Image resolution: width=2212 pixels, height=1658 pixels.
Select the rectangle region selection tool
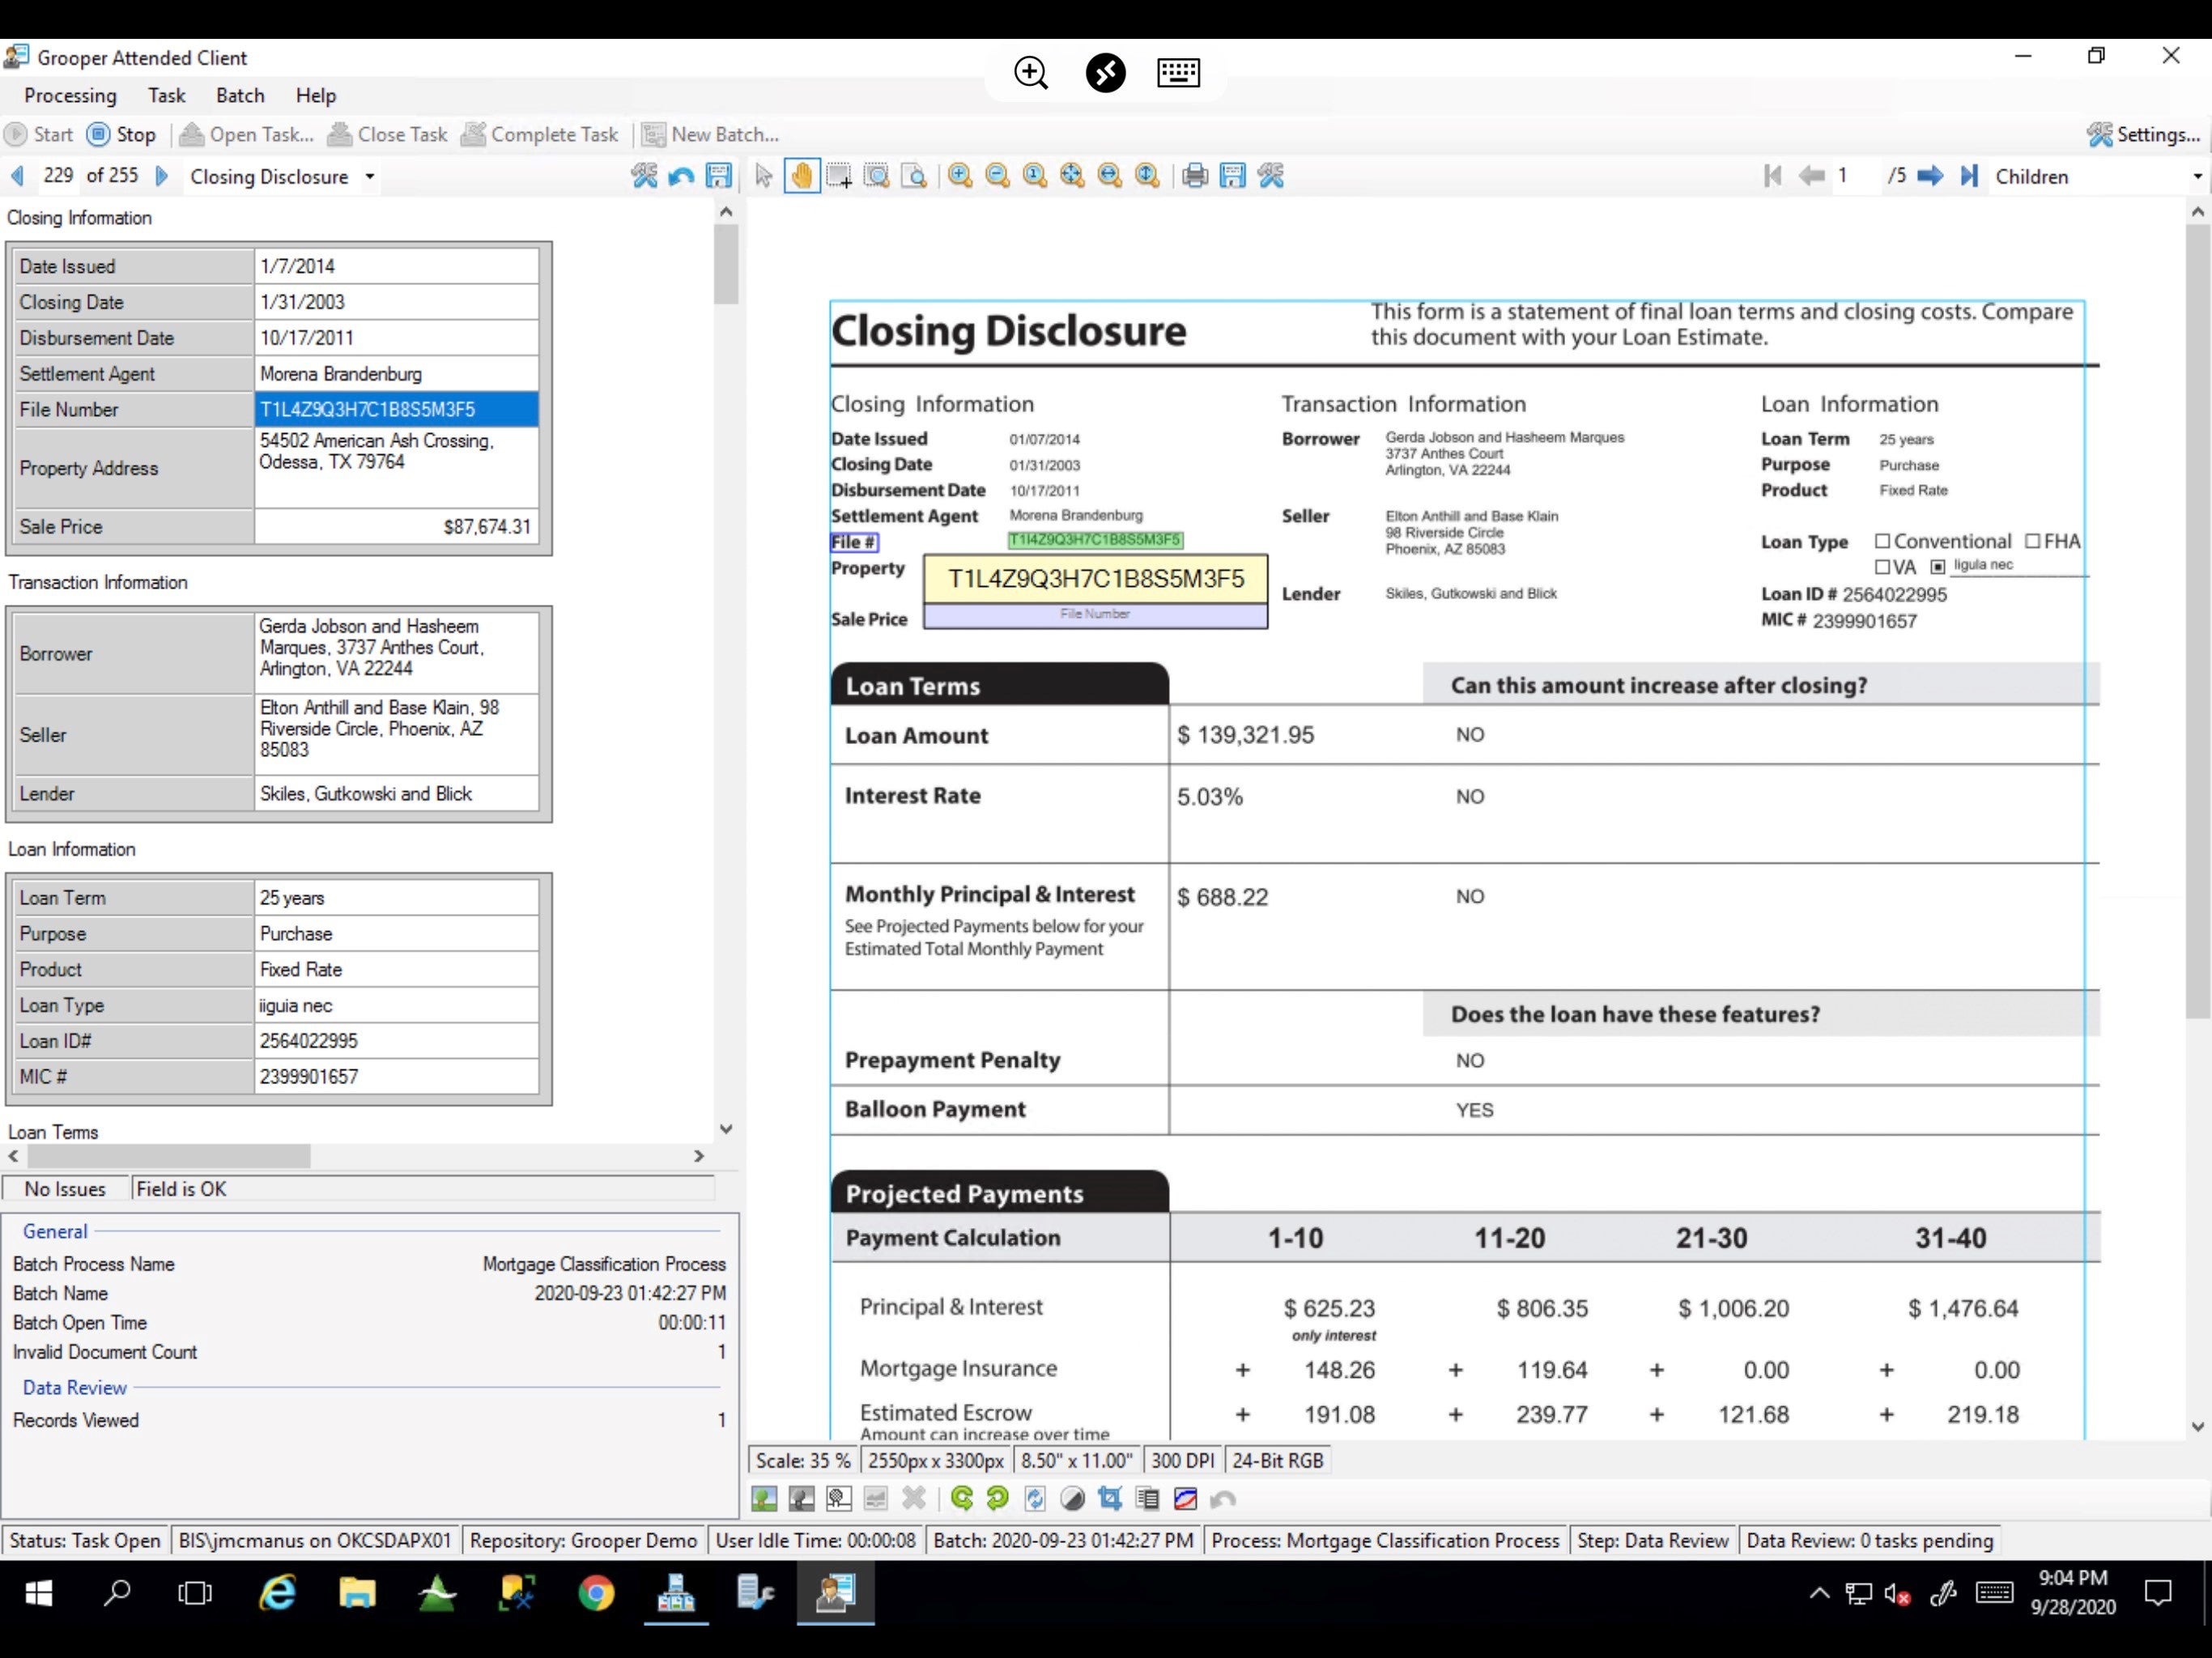839,176
